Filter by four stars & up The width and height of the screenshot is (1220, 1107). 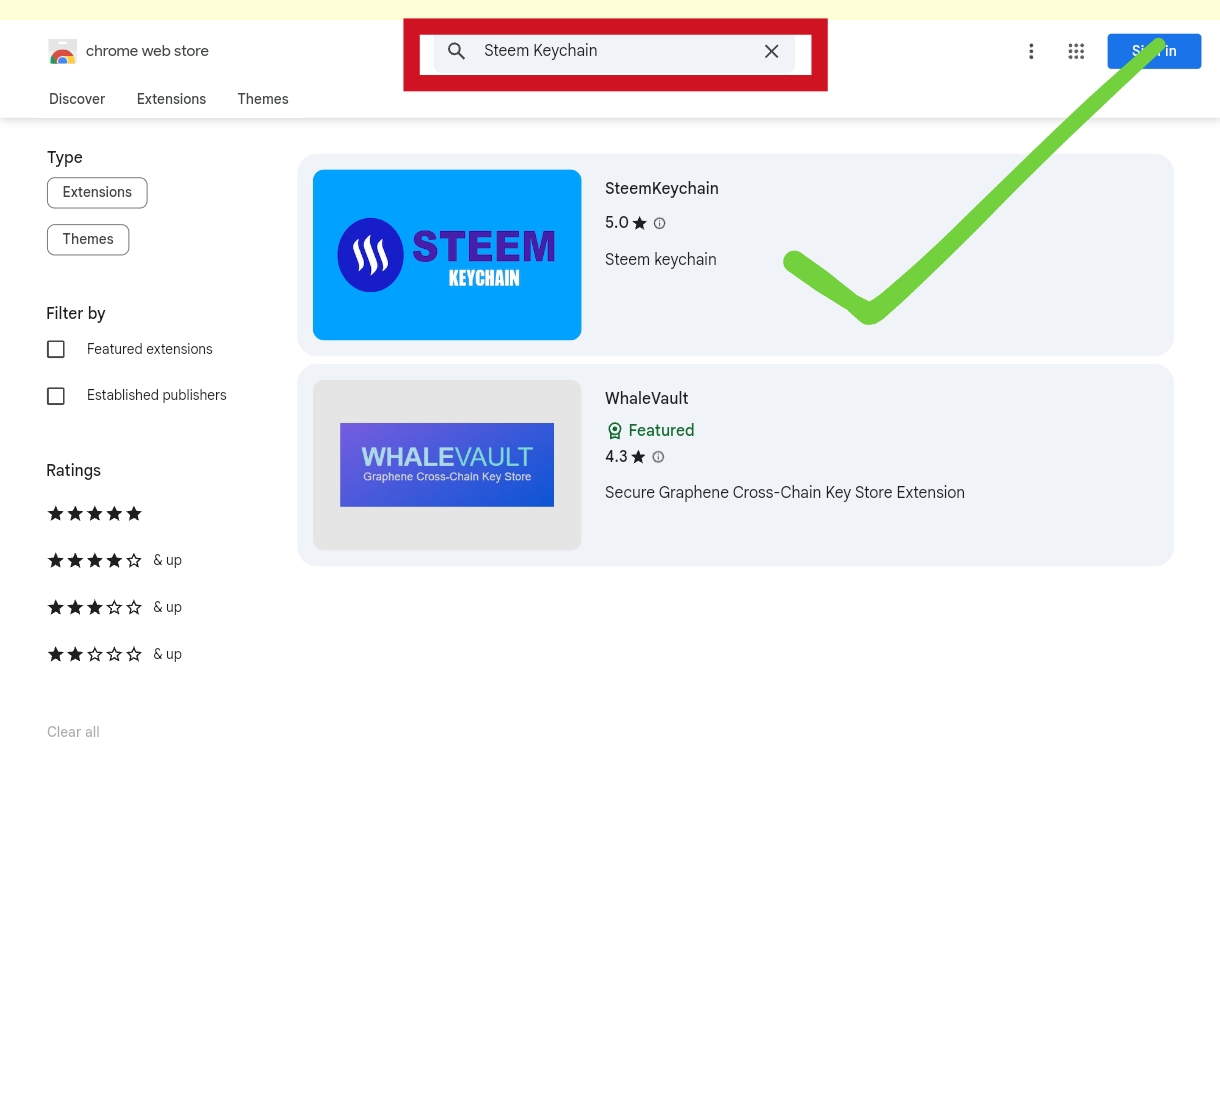click(115, 561)
